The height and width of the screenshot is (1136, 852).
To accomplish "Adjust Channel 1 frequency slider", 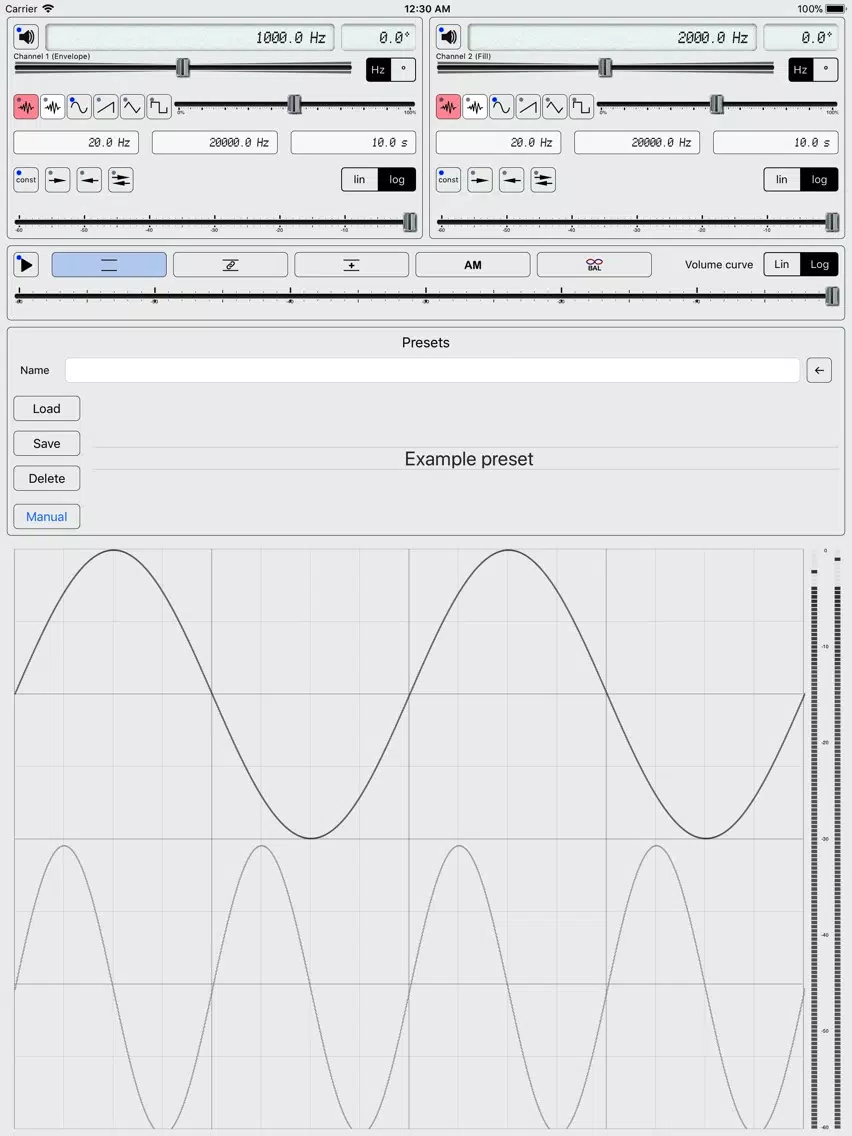I will (183, 68).
